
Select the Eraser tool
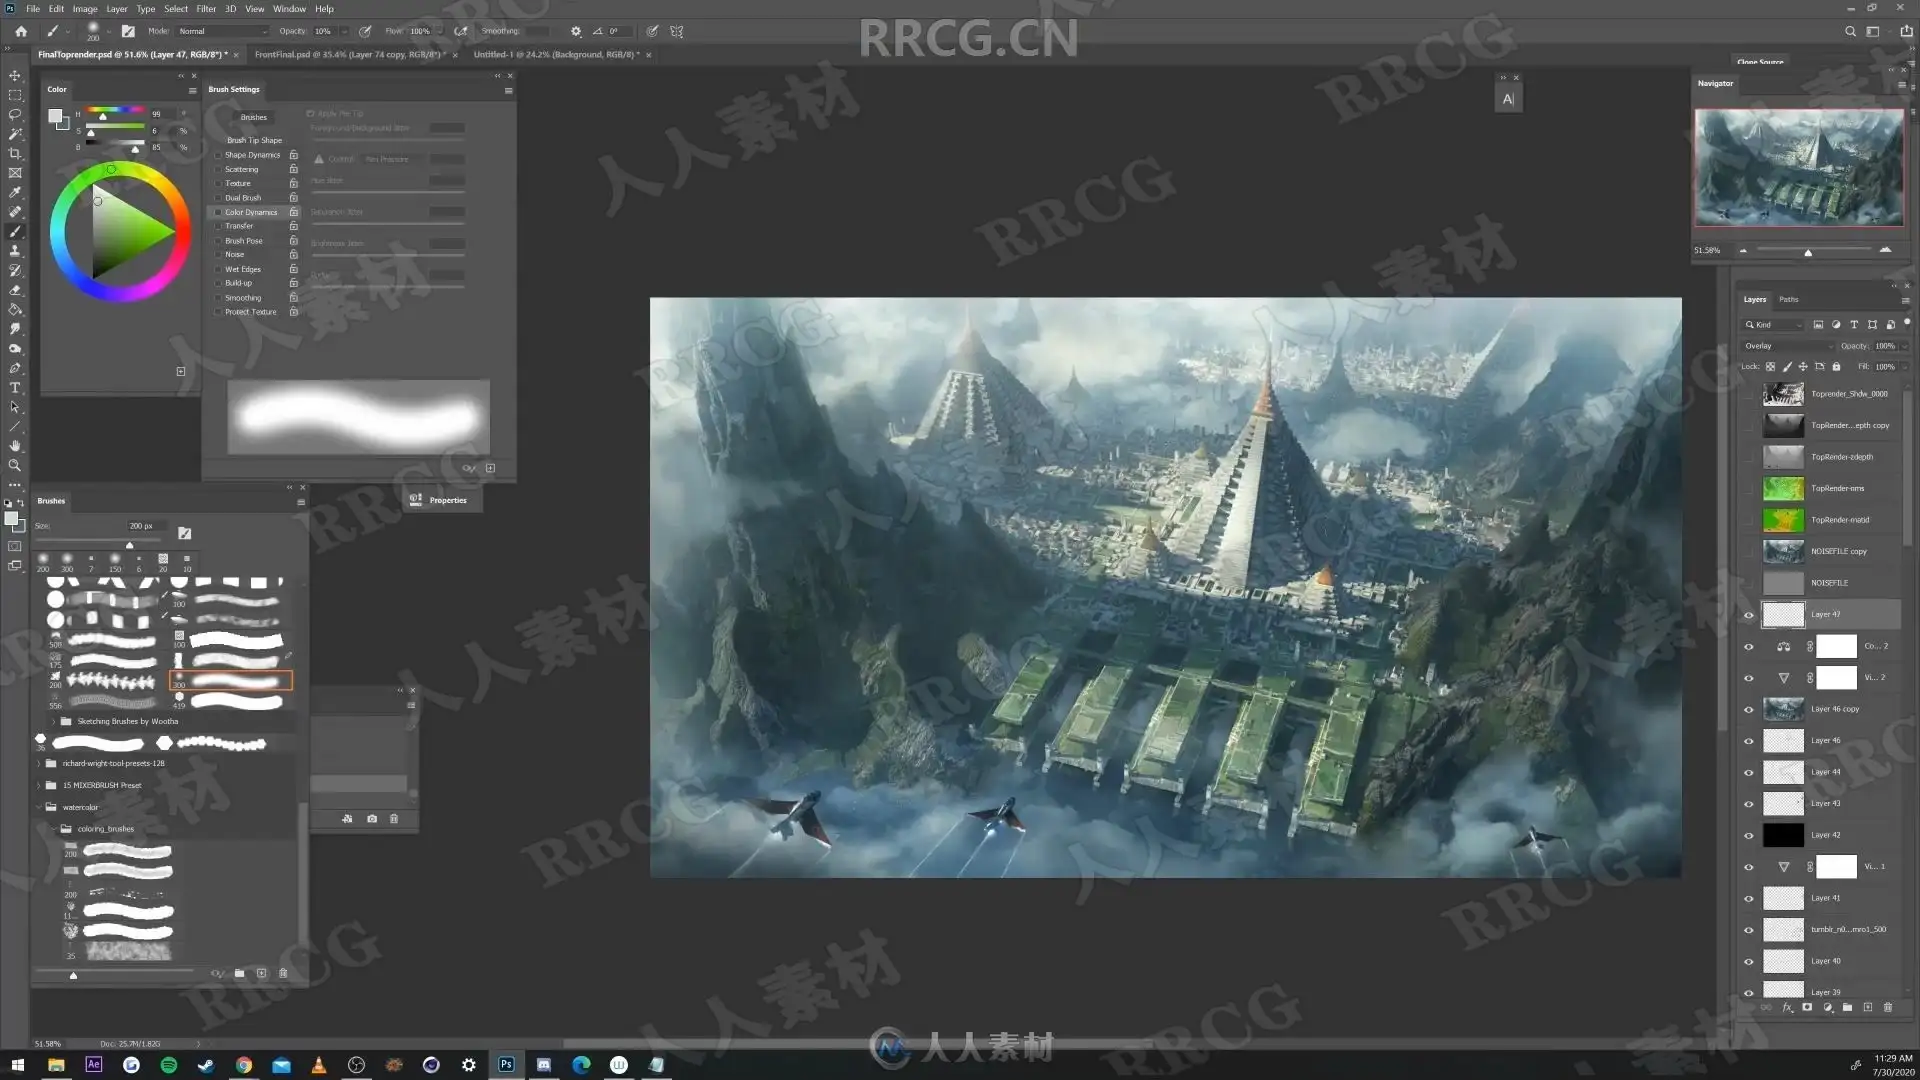pyautogui.click(x=15, y=290)
